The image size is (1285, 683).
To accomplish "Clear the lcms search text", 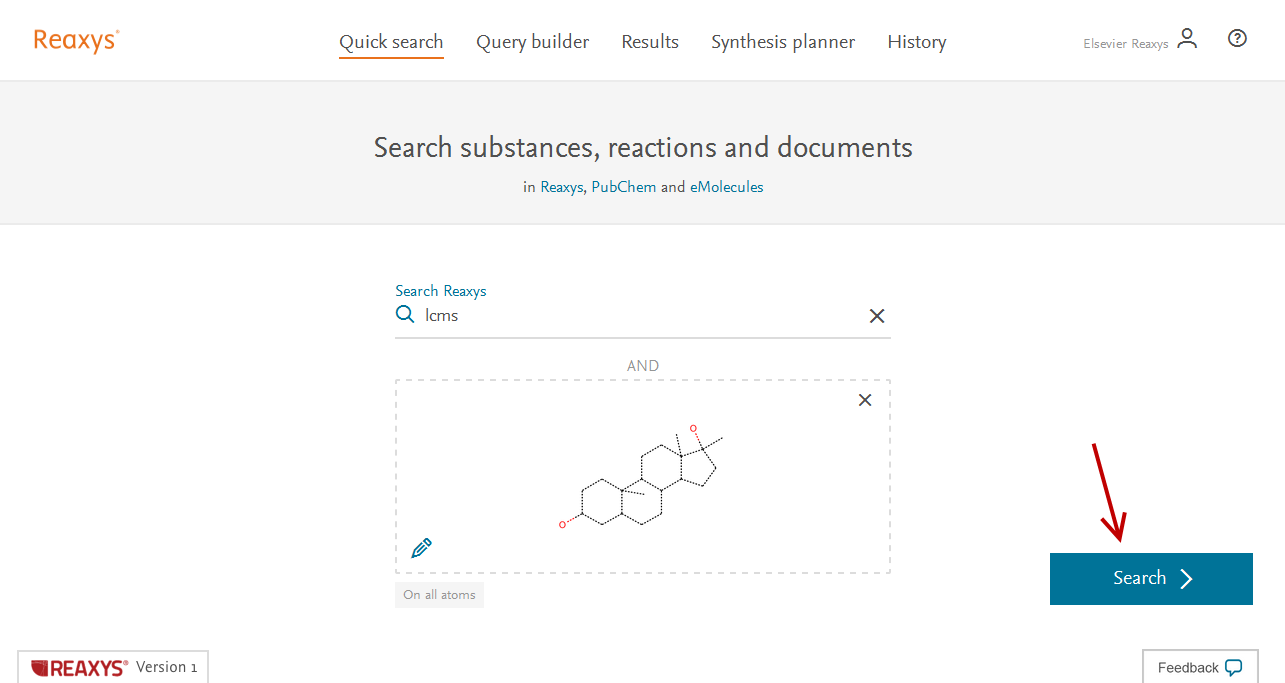I will pyautogui.click(x=877, y=316).
